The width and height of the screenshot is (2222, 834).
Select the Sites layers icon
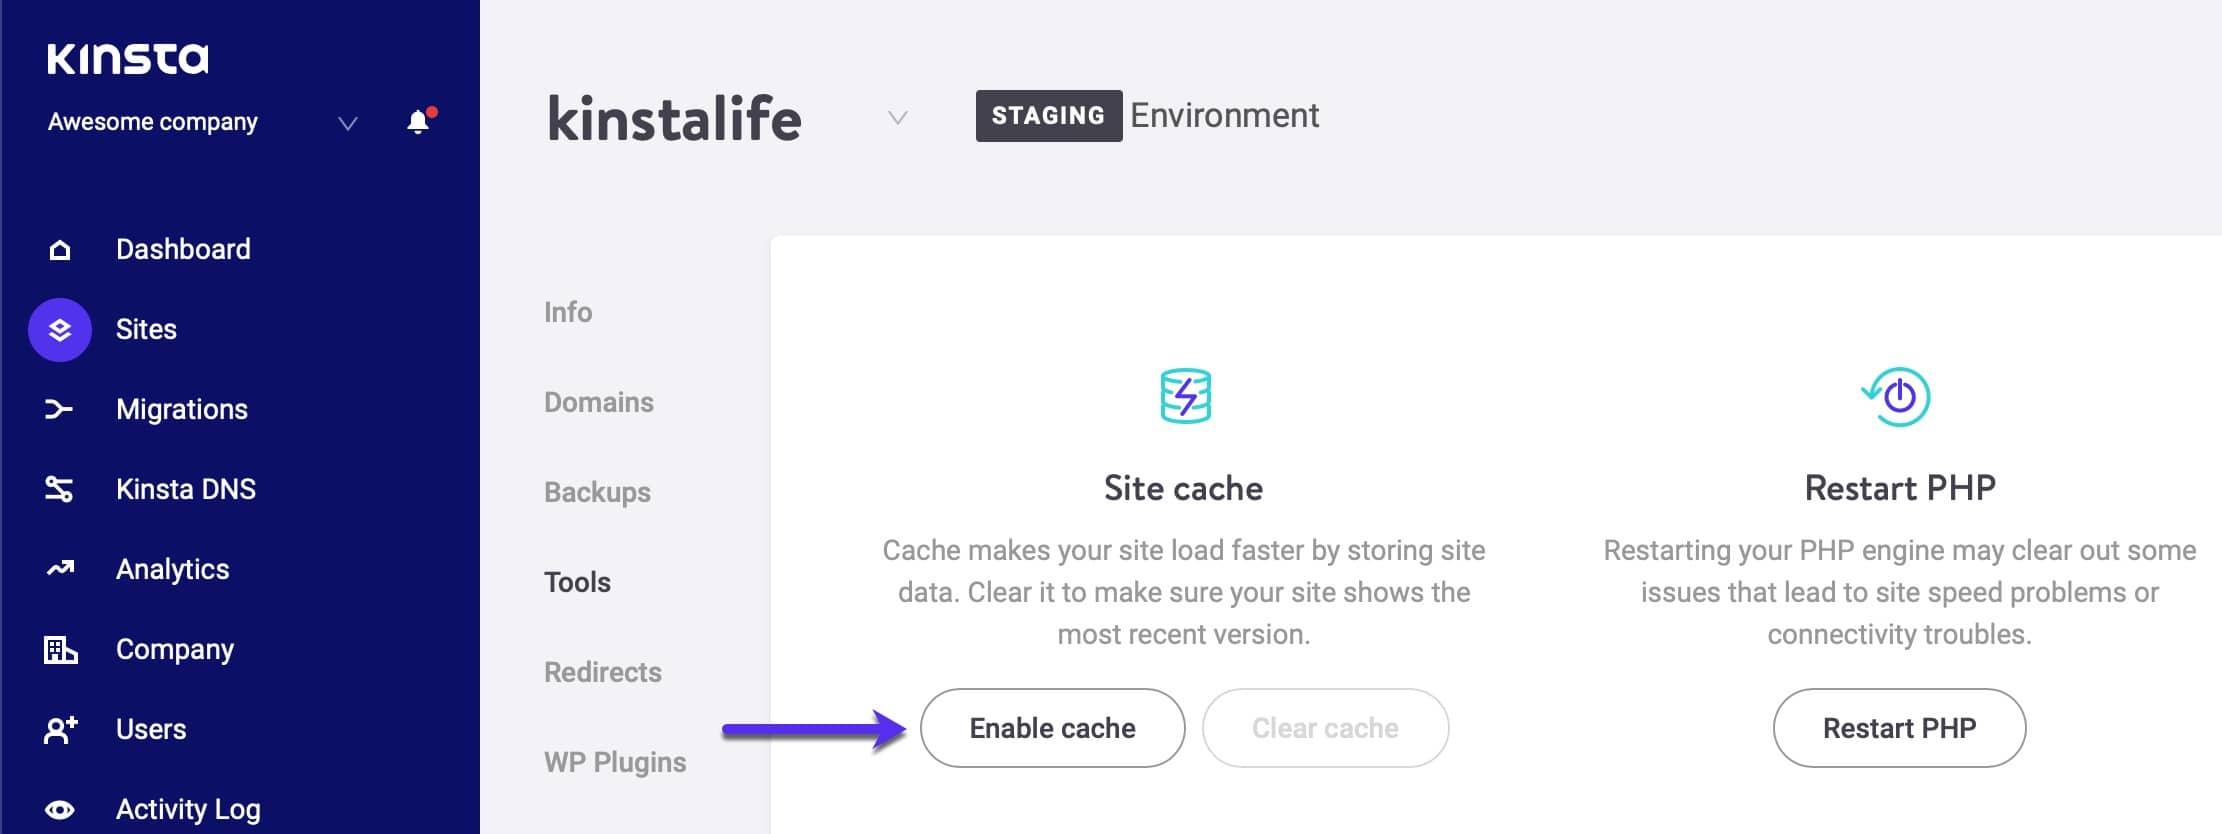tap(60, 330)
